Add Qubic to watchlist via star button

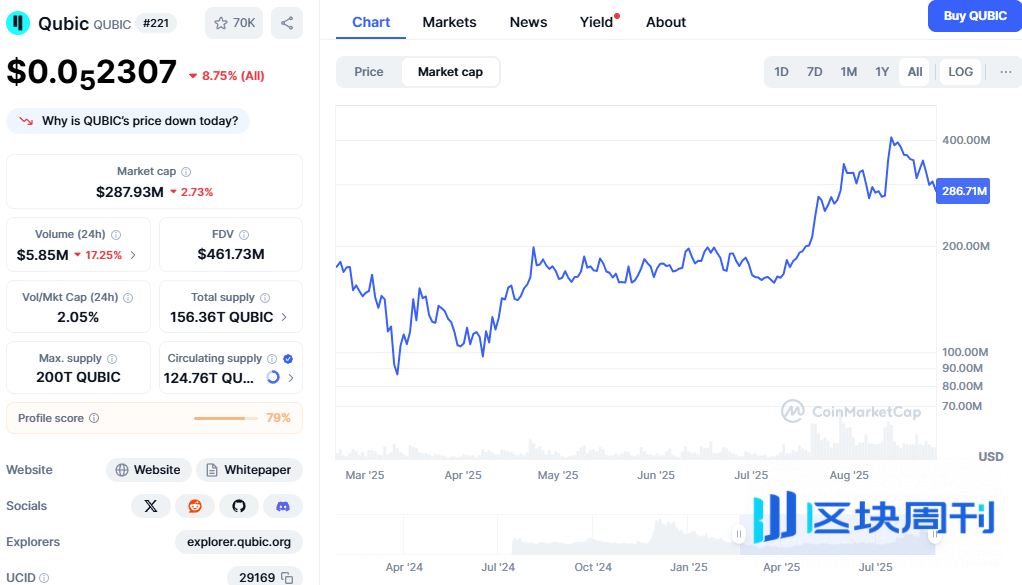(234, 23)
